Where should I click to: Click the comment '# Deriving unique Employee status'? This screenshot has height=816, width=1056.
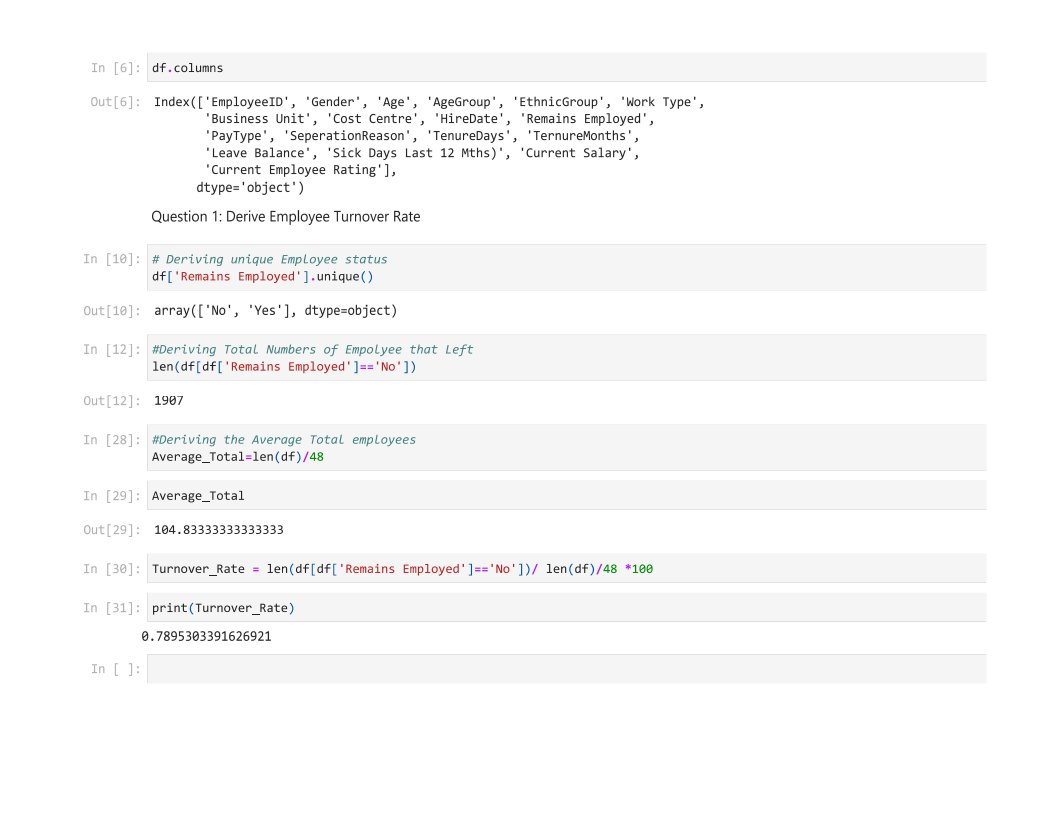(269, 259)
